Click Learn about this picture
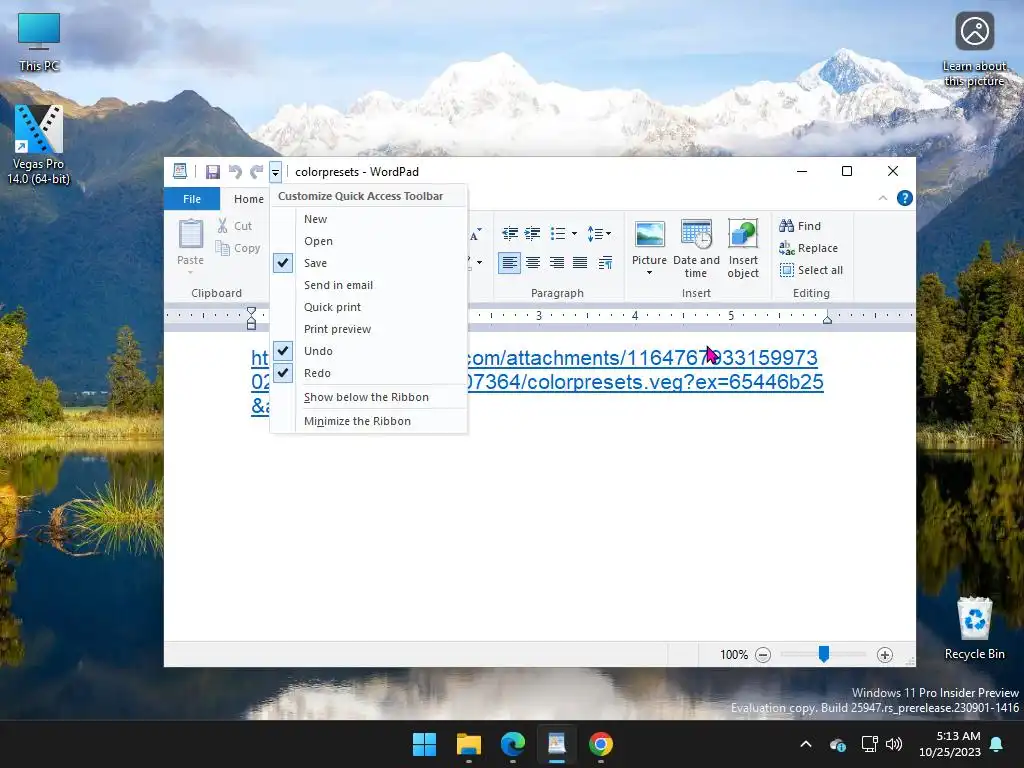1024x768 pixels. click(974, 50)
